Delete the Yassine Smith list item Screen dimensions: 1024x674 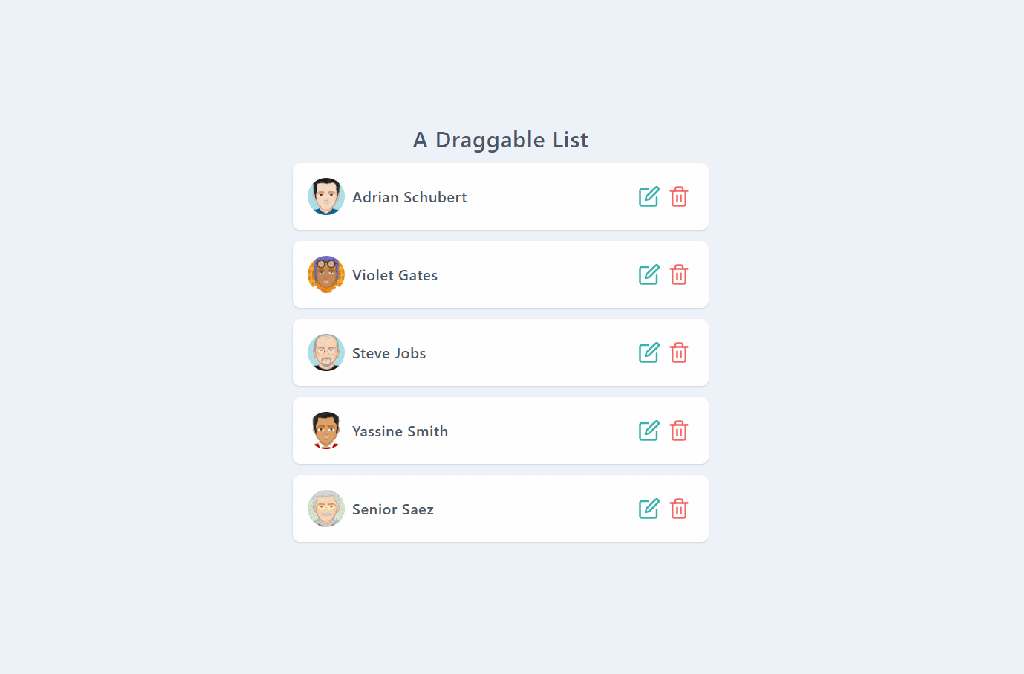point(679,431)
